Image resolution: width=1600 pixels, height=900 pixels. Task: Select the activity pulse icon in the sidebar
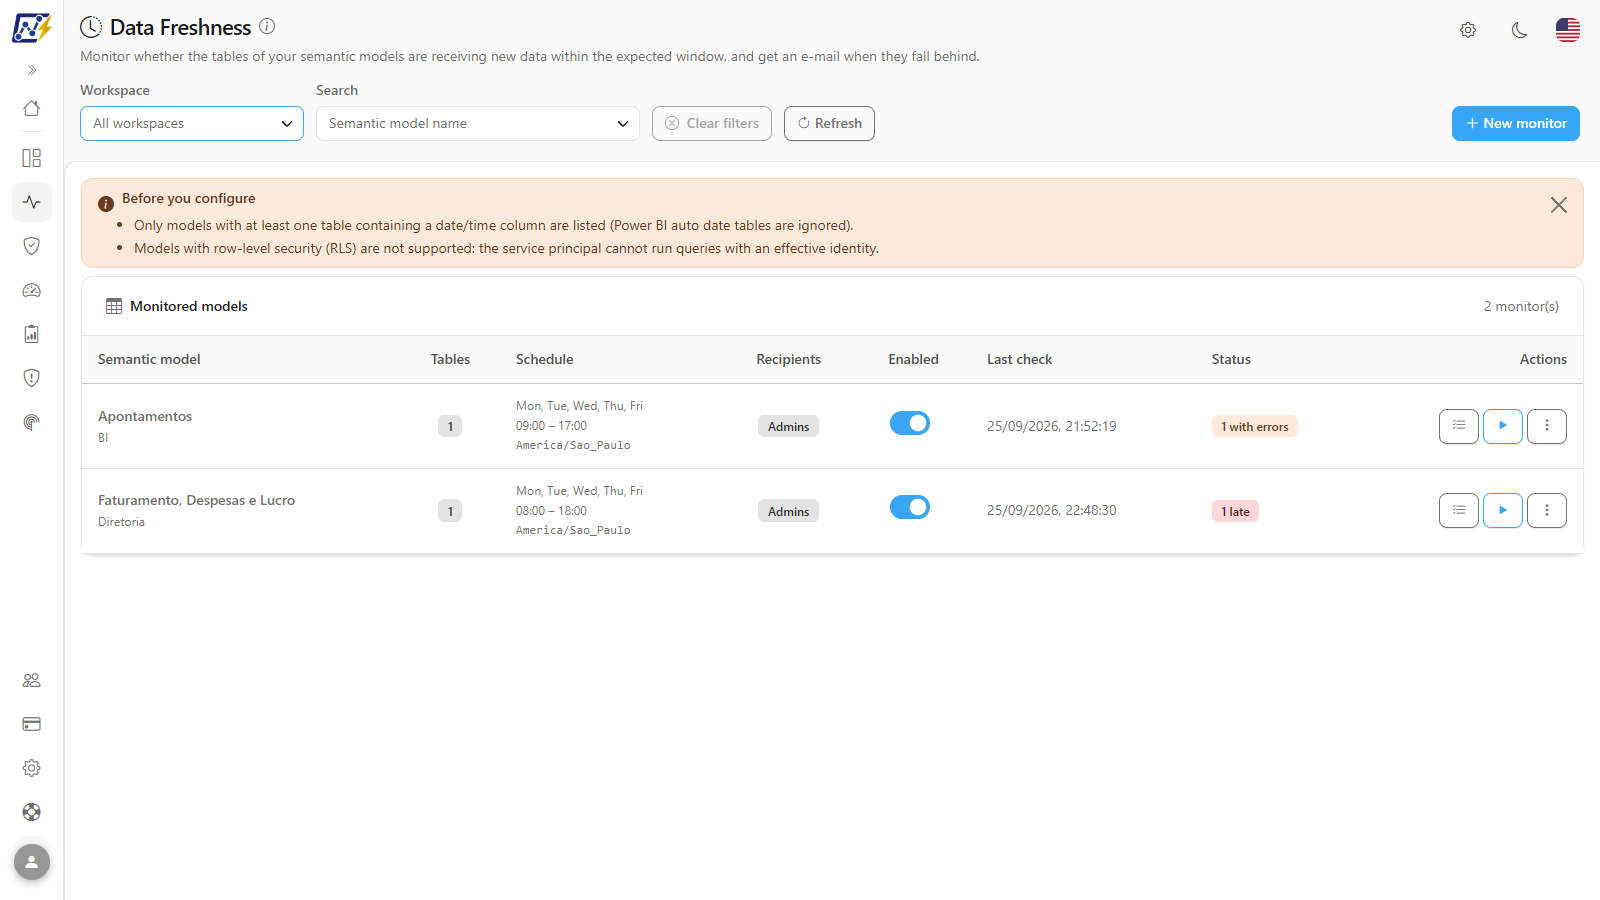[x=32, y=202]
